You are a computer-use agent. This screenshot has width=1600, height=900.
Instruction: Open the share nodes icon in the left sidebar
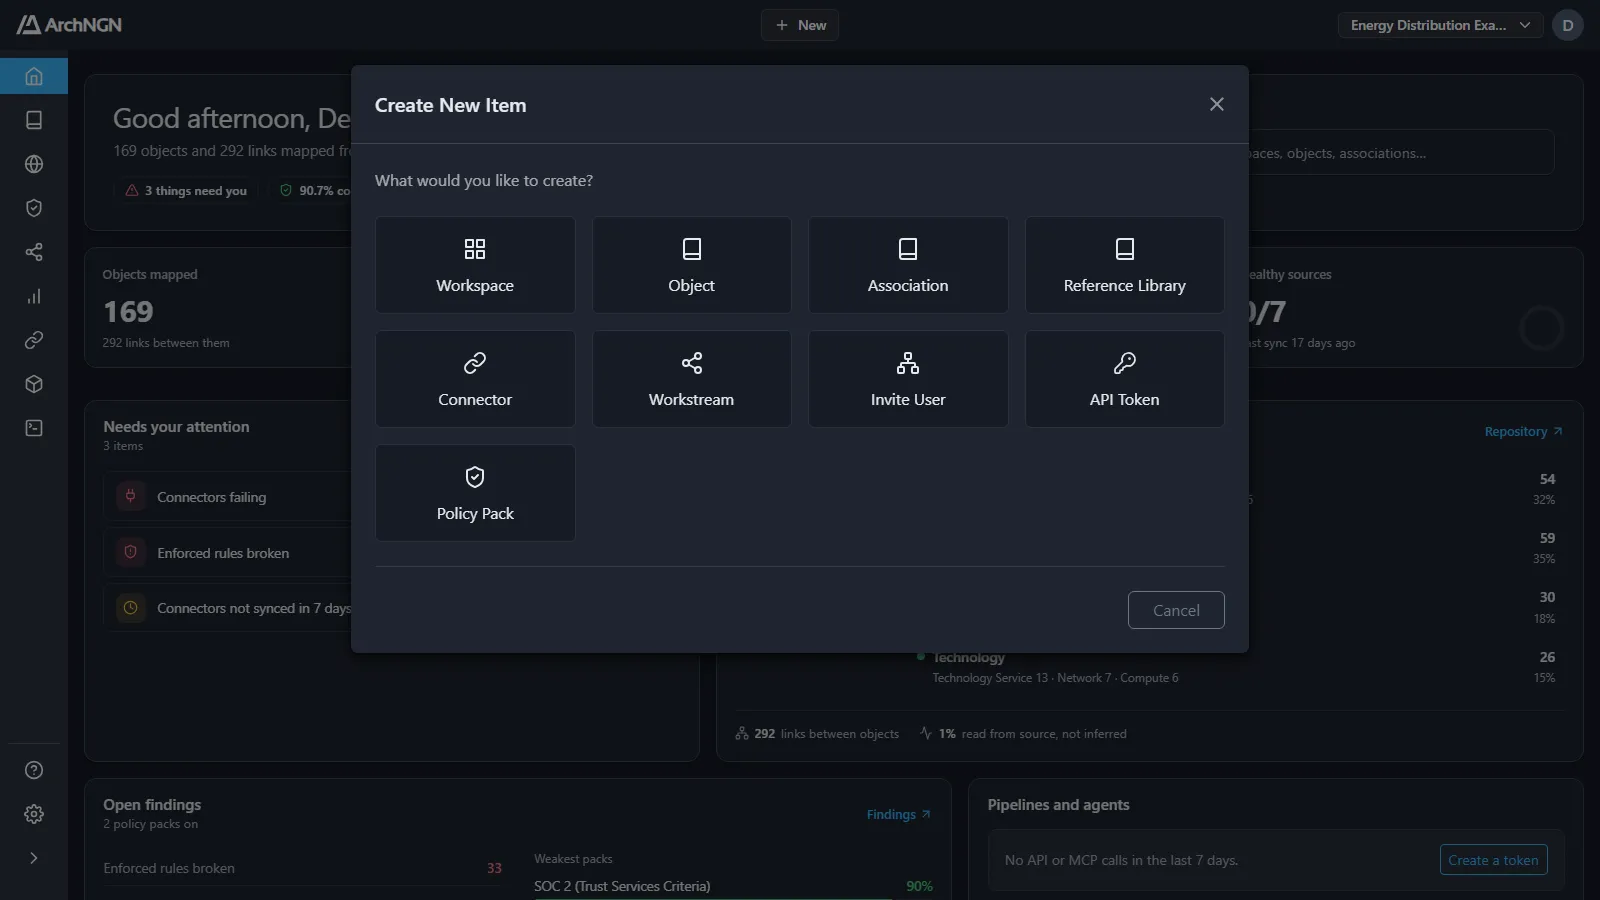[x=34, y=252]
